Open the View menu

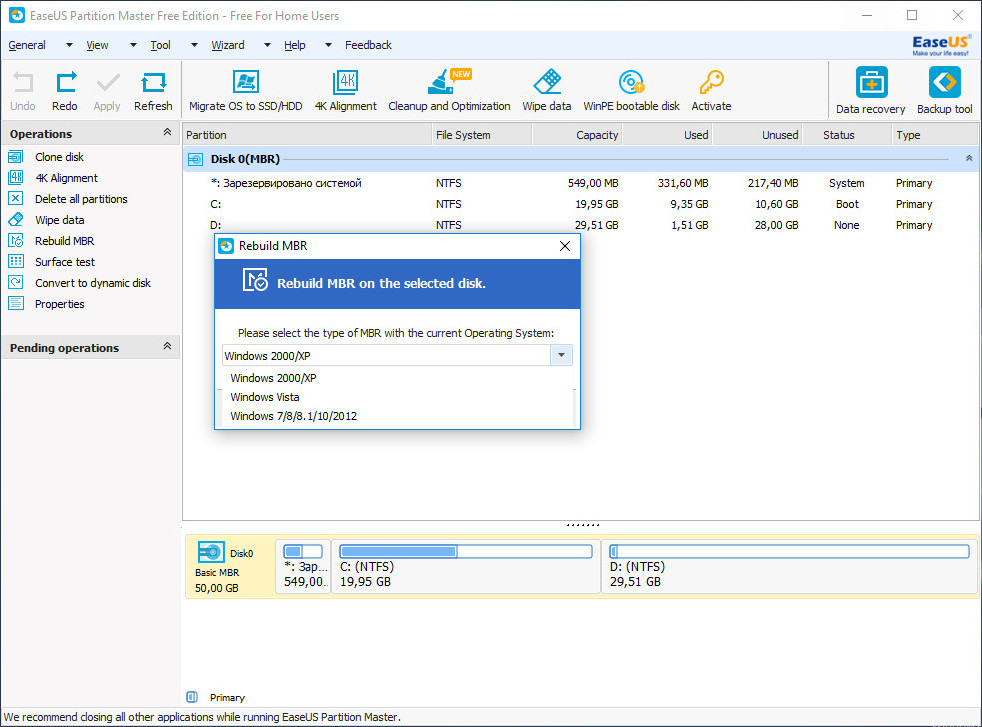(97, 45)
